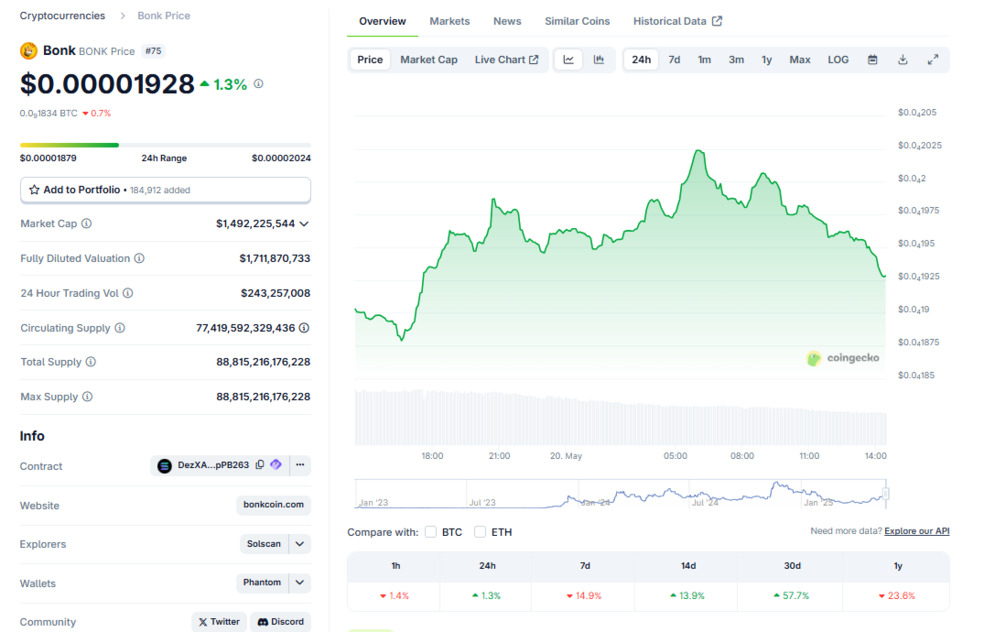The image size is (984, 632).
Task: Expand the Market Cap value chevron
Action: [x=304, y=223]
